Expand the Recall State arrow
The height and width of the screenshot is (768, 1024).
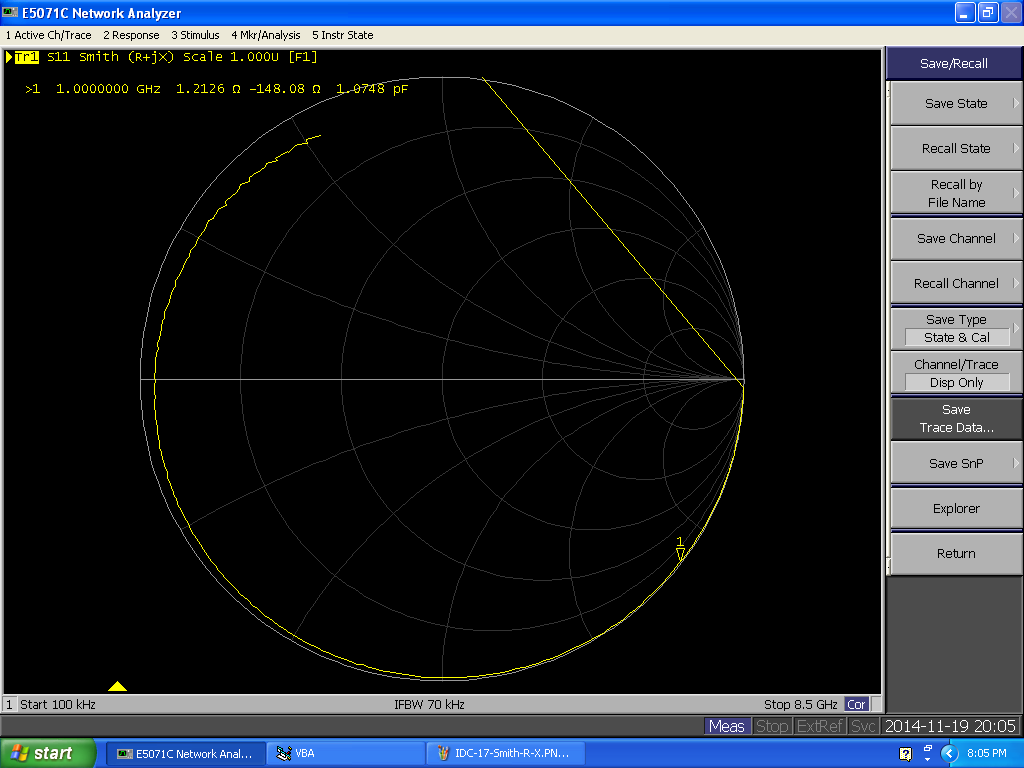pos(1016,148)
